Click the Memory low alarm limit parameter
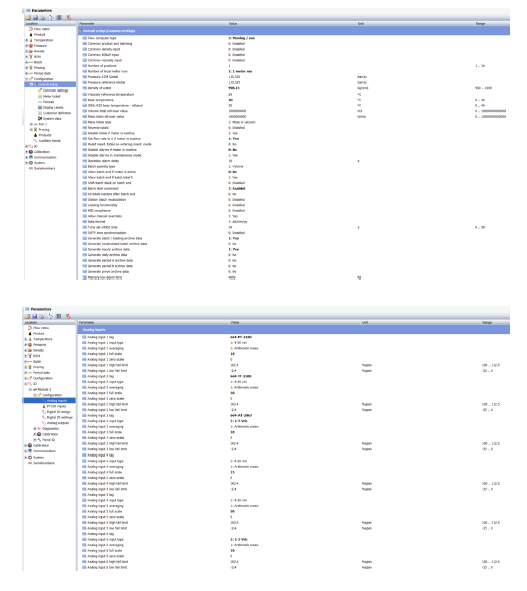Viewport: 527px width, 591px height. coord(105,277)
